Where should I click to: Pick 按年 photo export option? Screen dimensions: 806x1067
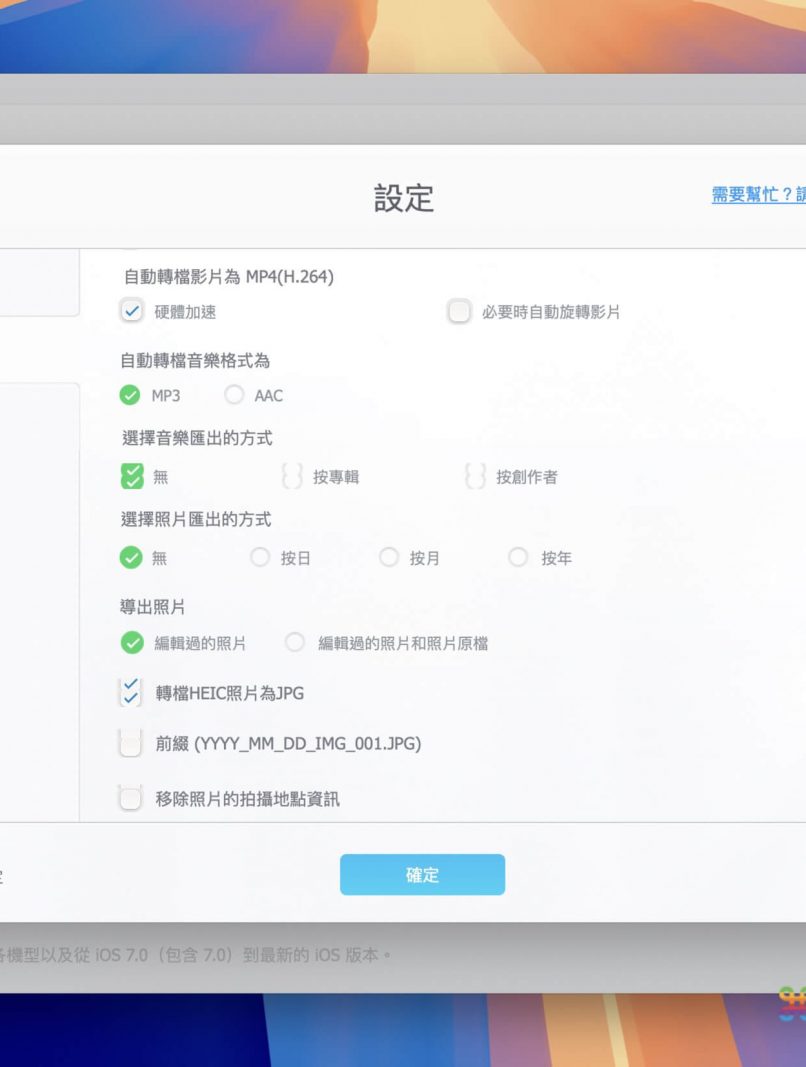[518, 558]
